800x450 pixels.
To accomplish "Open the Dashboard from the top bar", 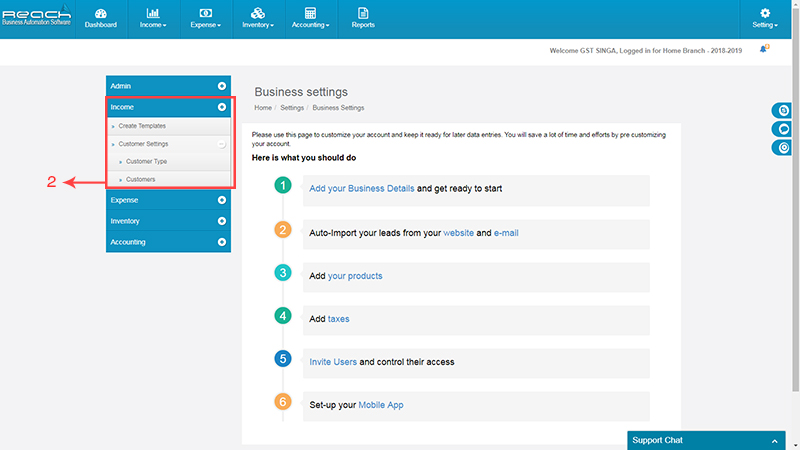I will coord(101,19).
